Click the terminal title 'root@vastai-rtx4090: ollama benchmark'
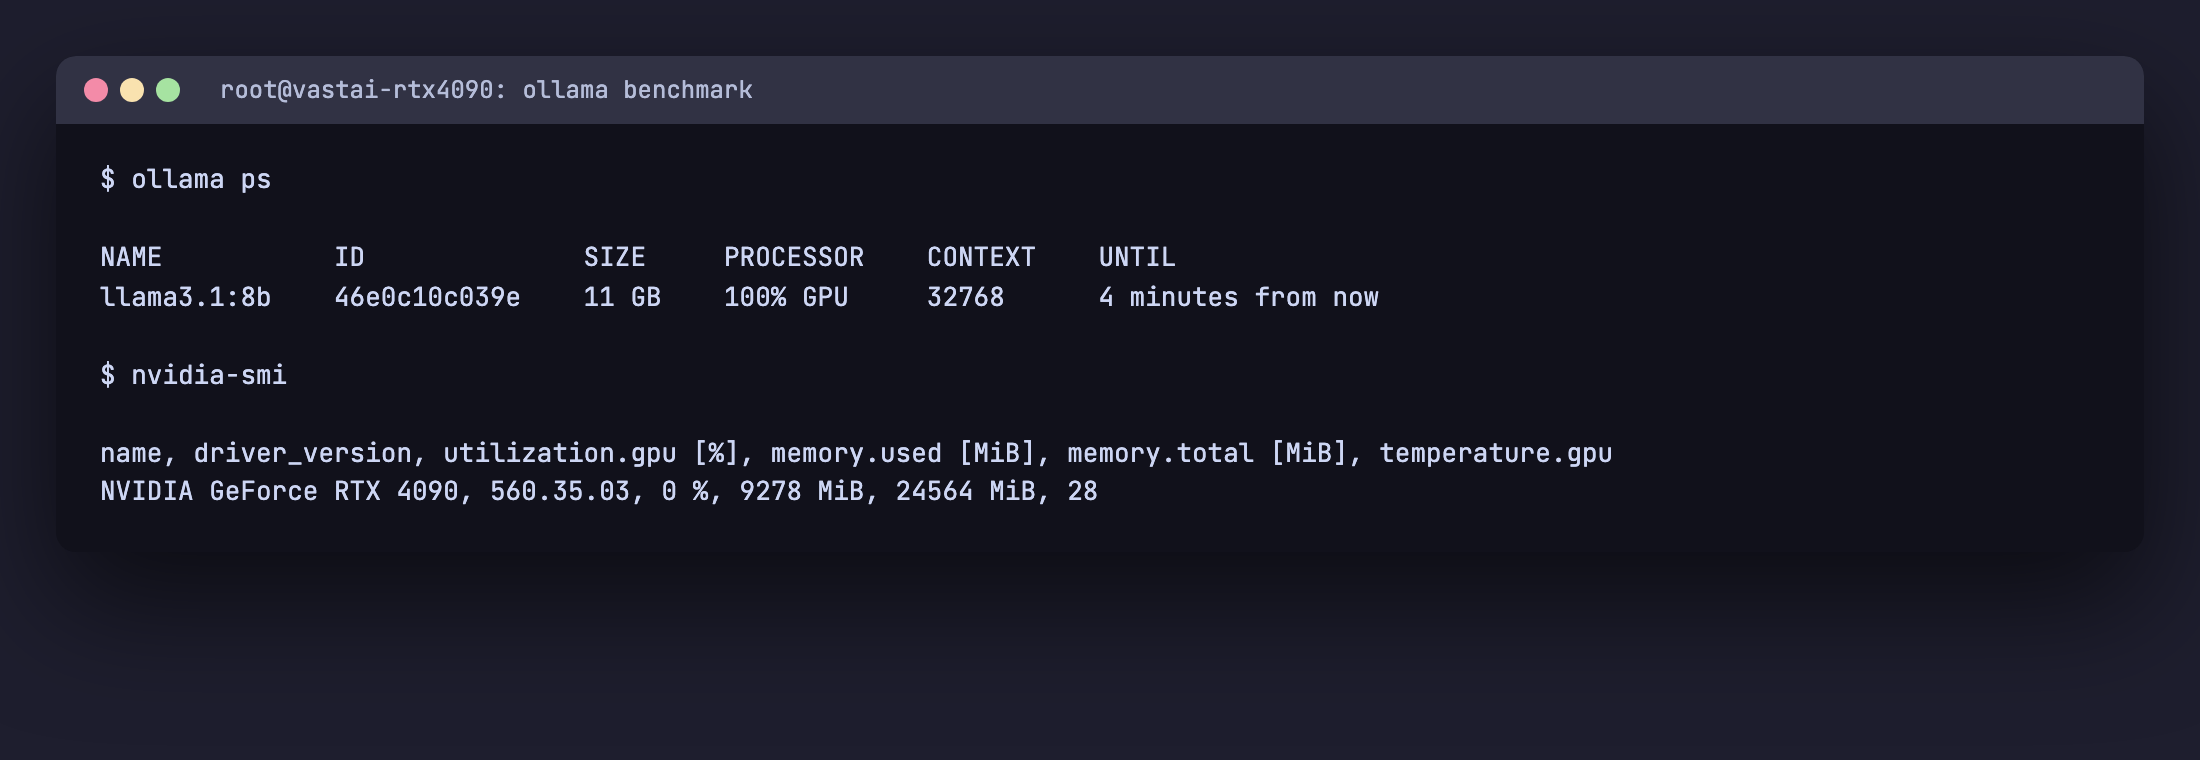This screenshot has height=760, width=2200. (486, 90)
